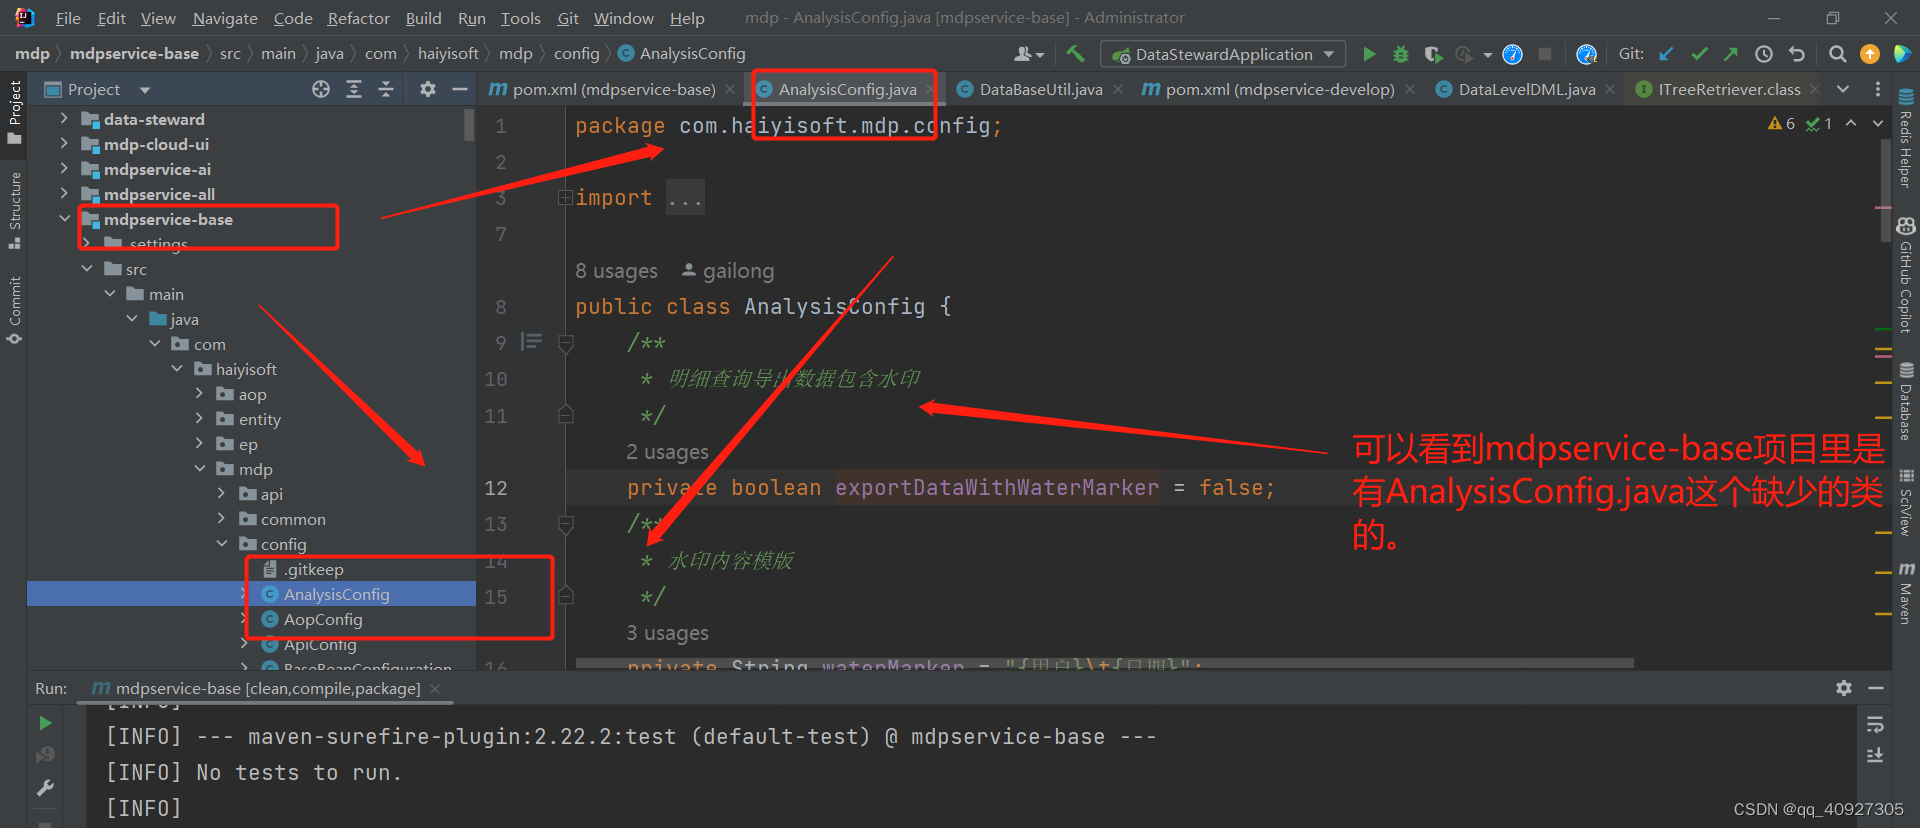
Task: Open the Commit tool window
Action: (14, 311)
